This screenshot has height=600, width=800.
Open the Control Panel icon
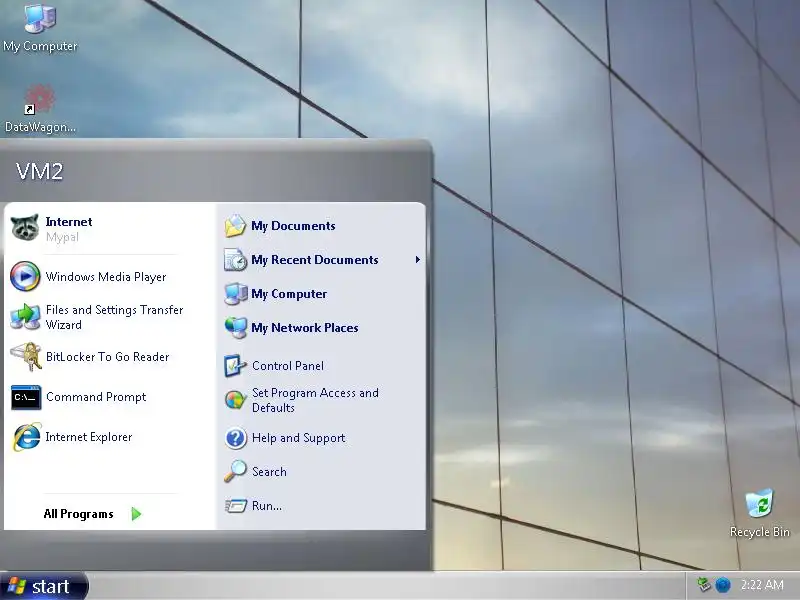pyautogui.click(x=235, y=366)
